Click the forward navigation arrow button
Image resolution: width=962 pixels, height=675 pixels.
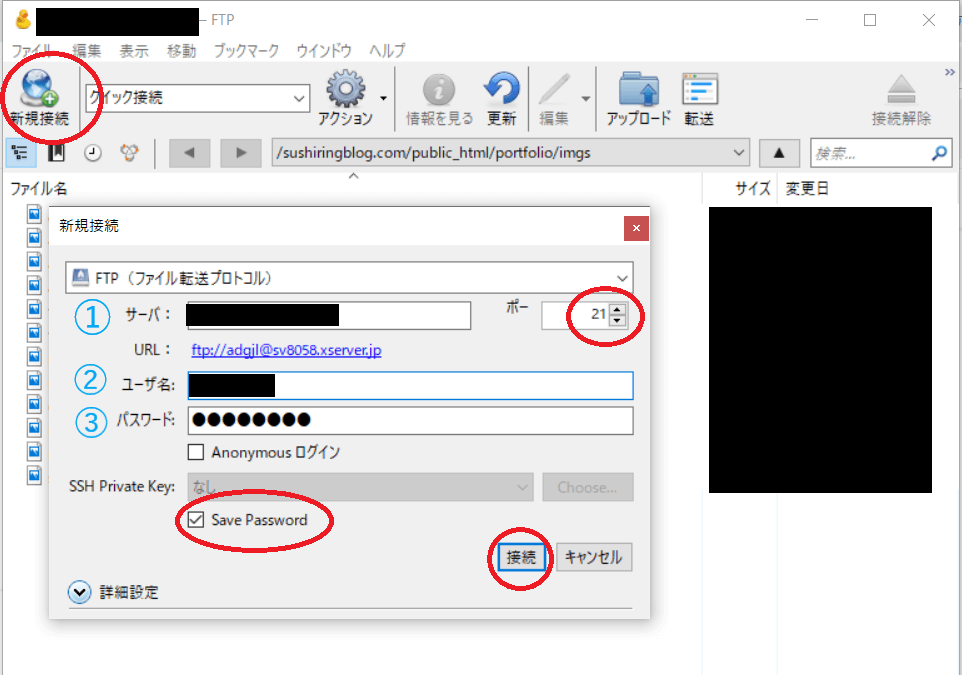point(241,153)
